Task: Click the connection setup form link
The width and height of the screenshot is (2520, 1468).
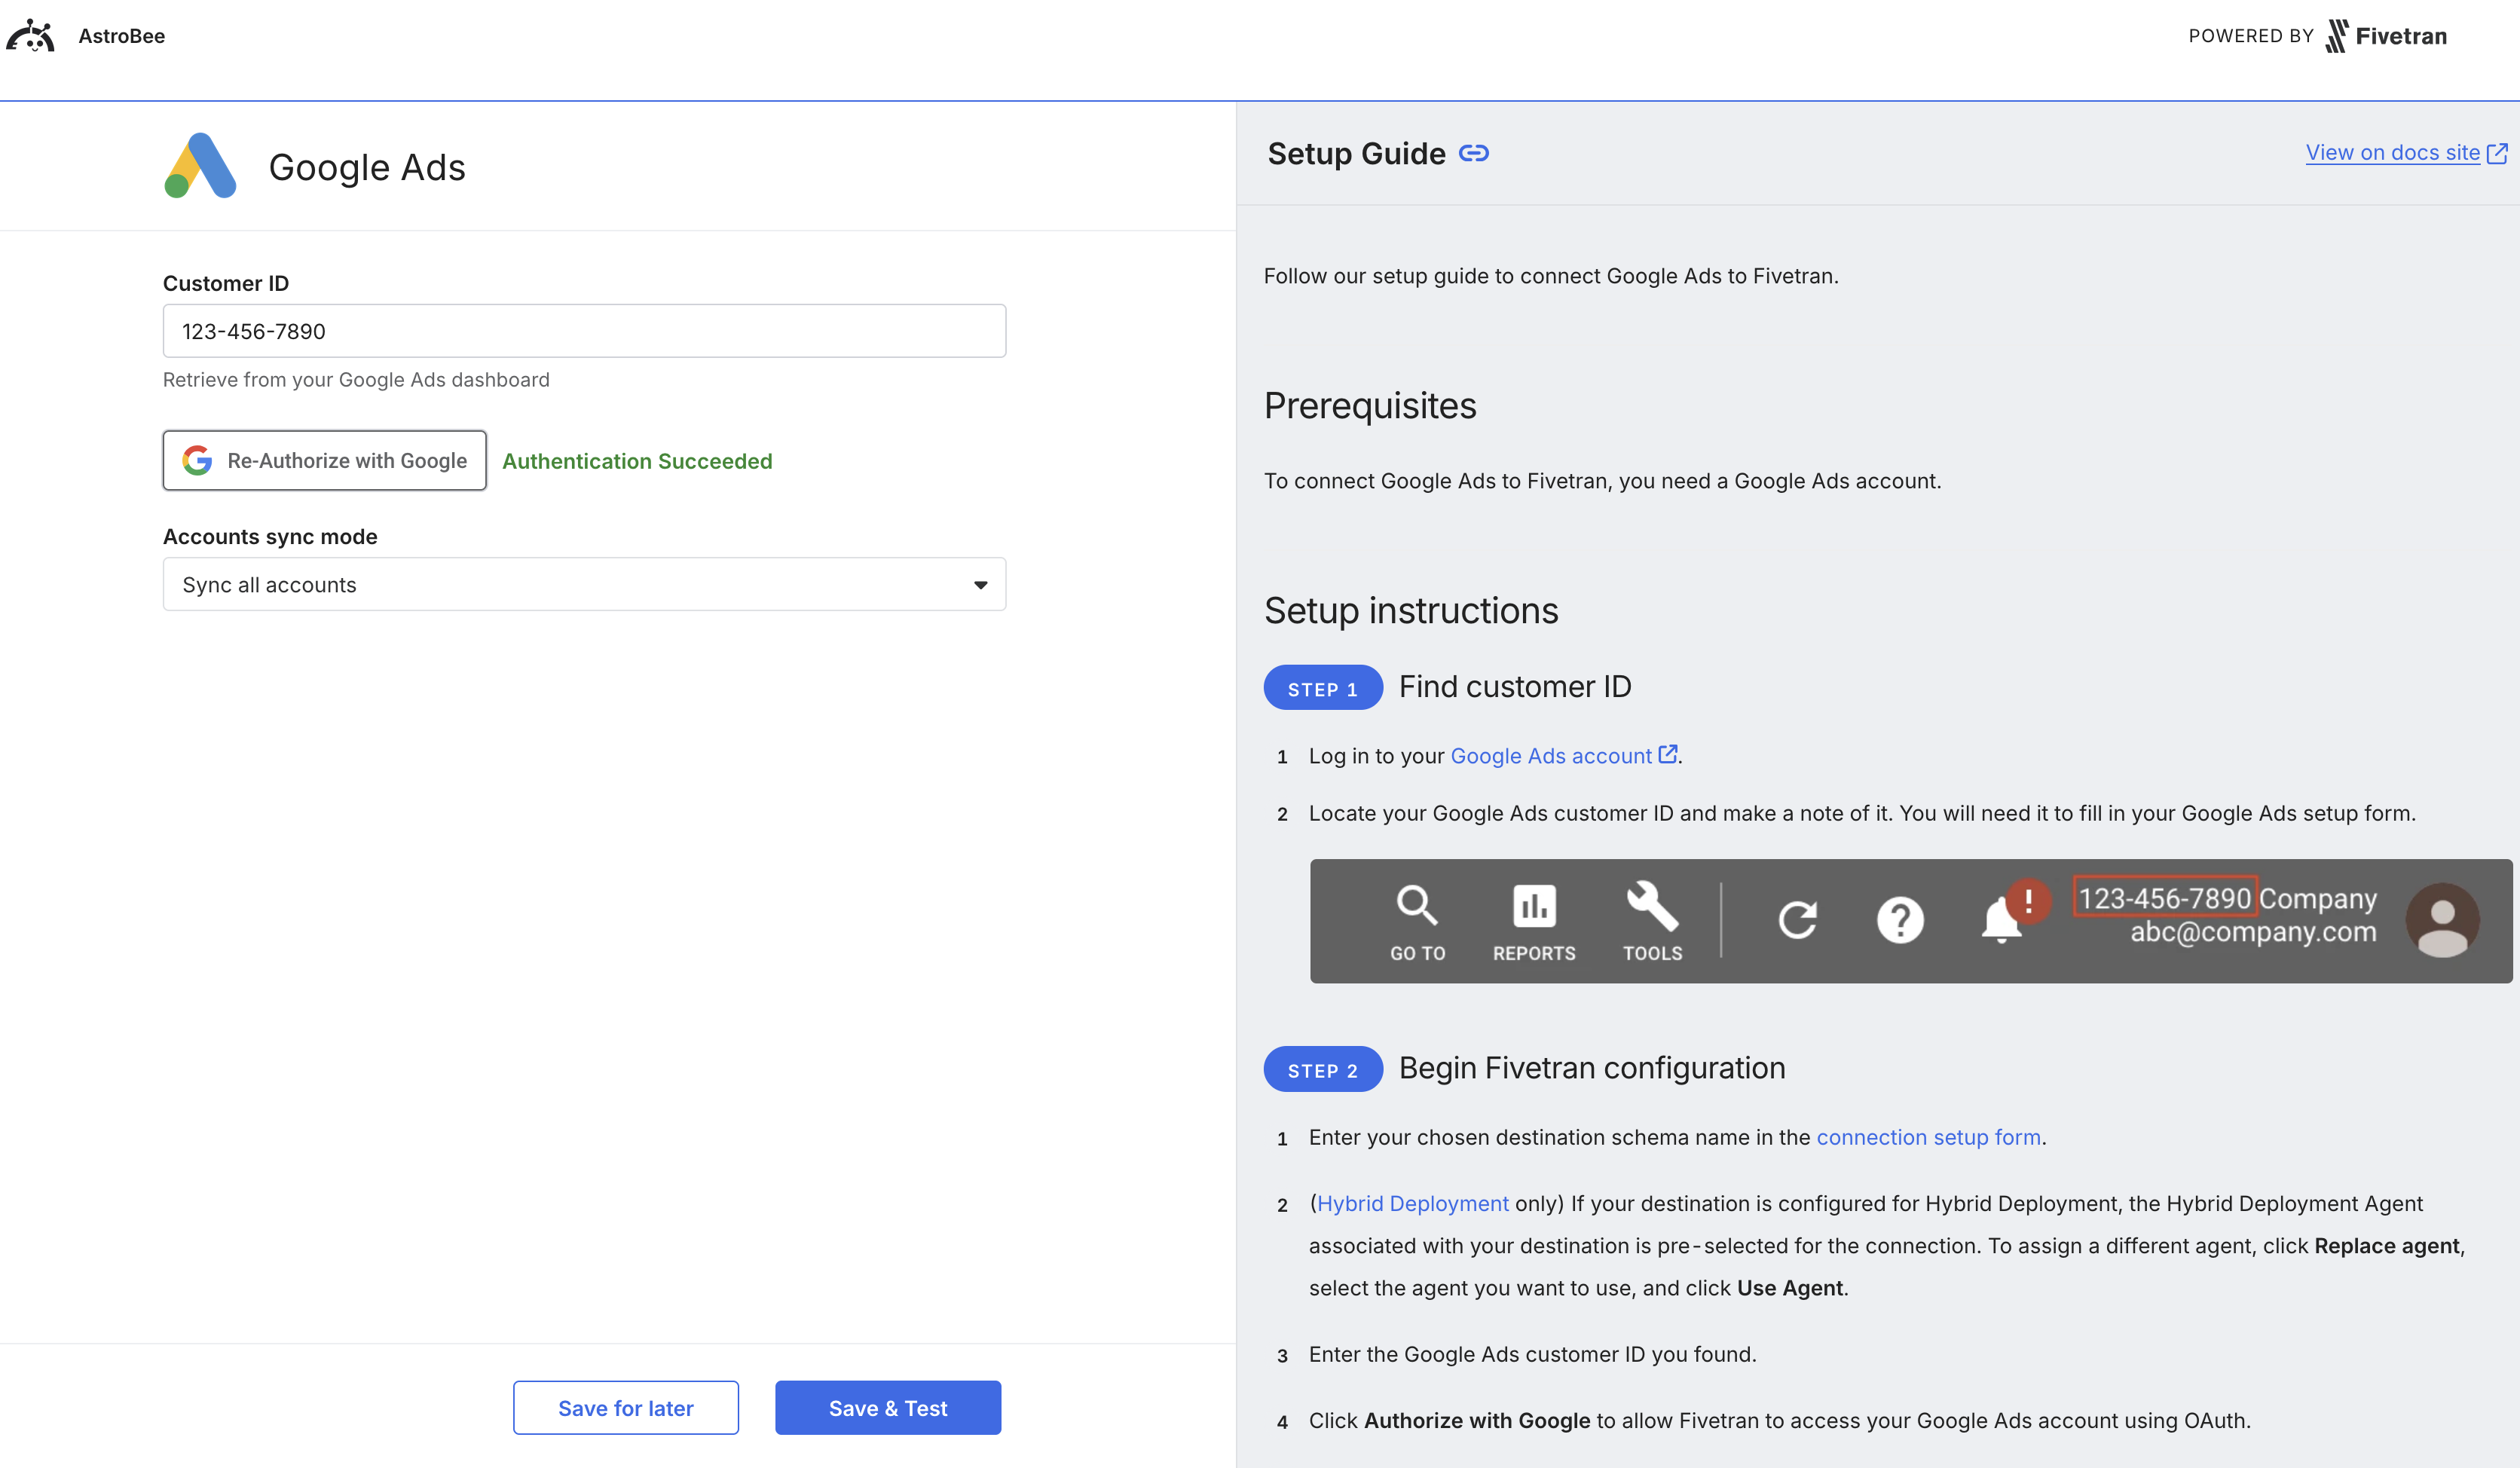Action: click(1928, 1137)
